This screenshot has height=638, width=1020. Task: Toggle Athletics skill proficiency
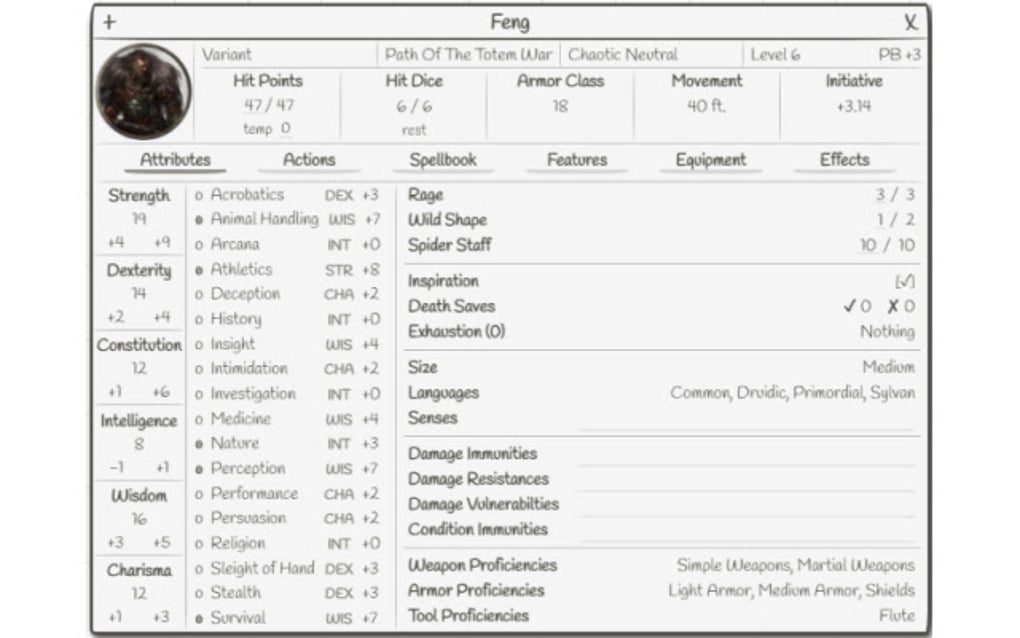pos(200,269)
